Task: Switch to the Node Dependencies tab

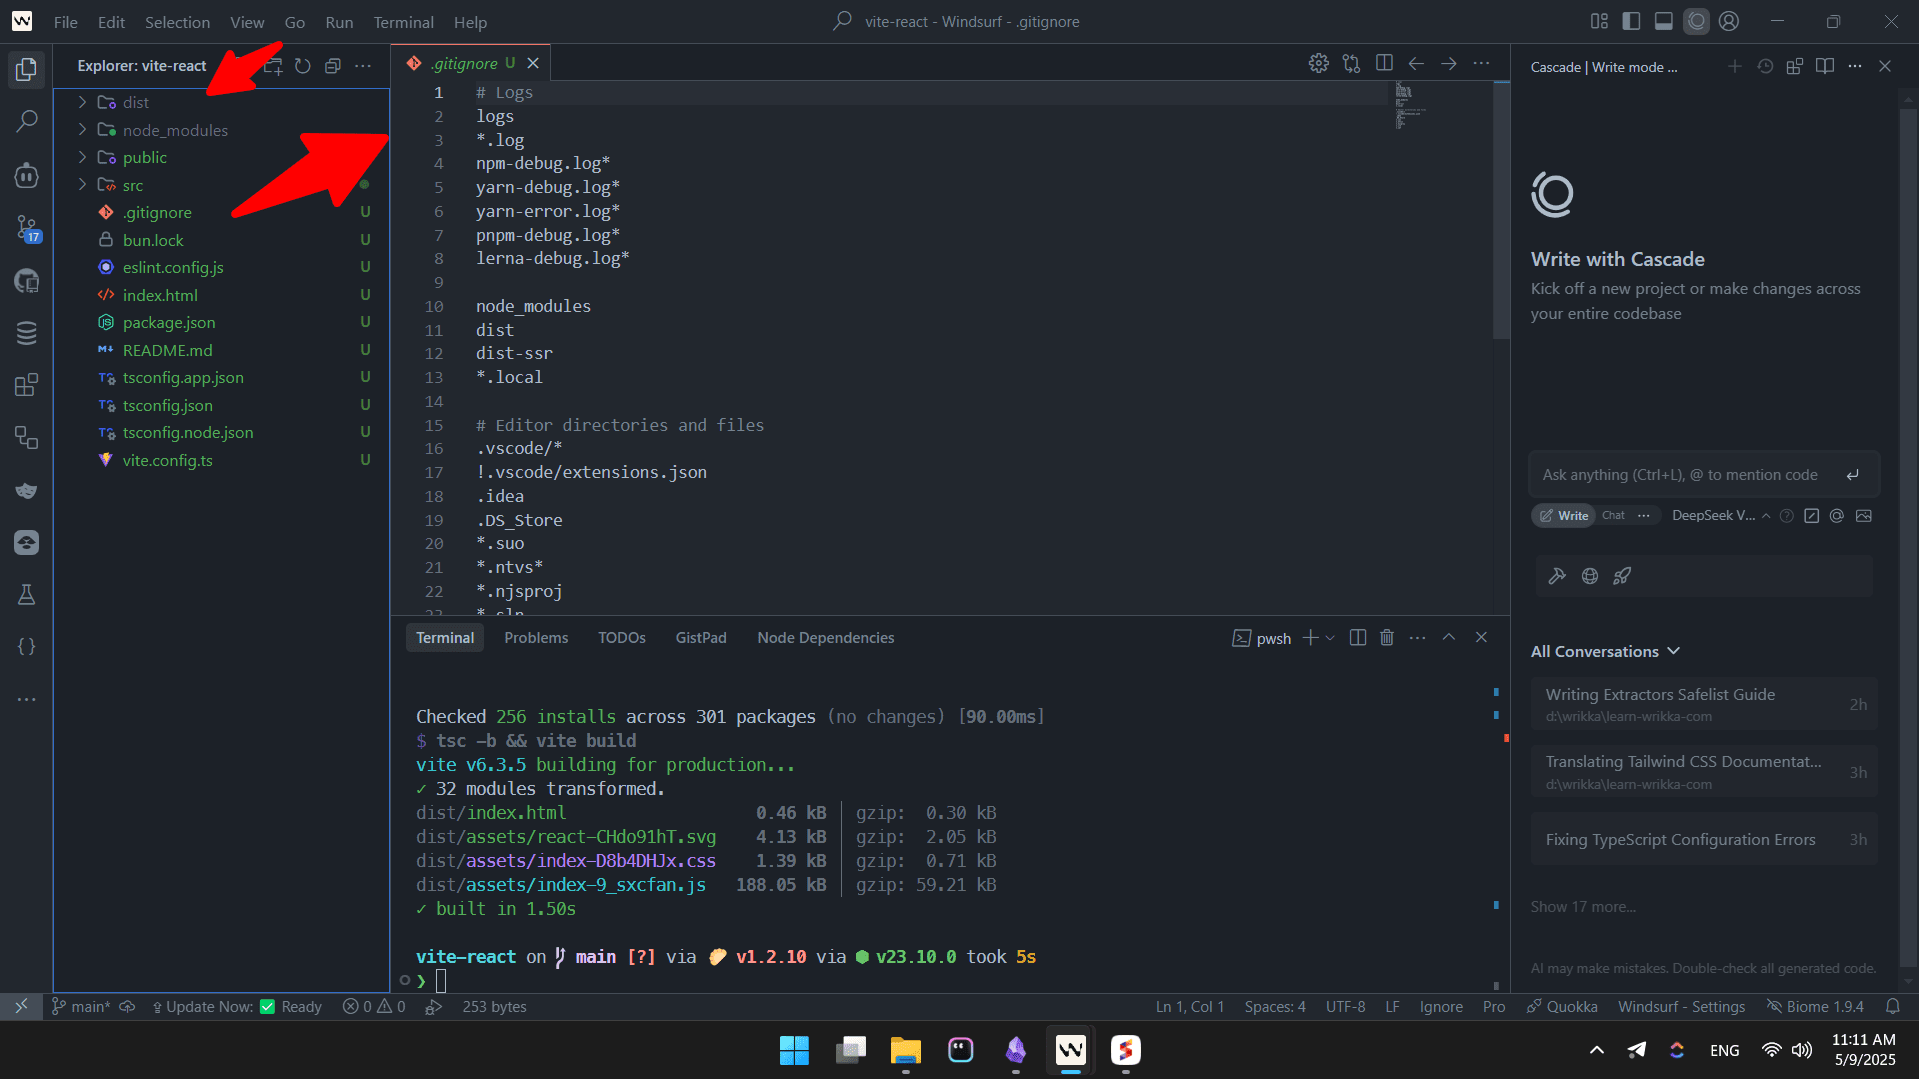Action: pos(826,638)
